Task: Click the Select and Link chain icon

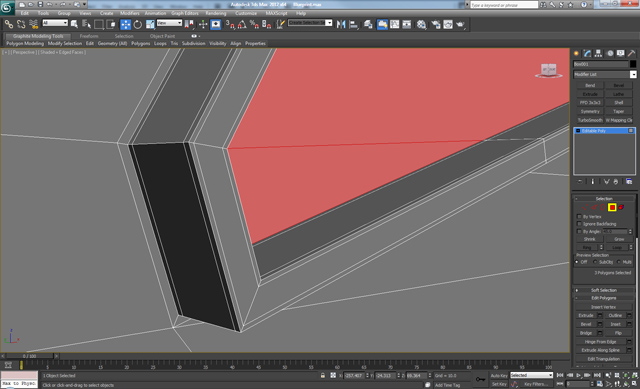Action: (x=8, y=24)
